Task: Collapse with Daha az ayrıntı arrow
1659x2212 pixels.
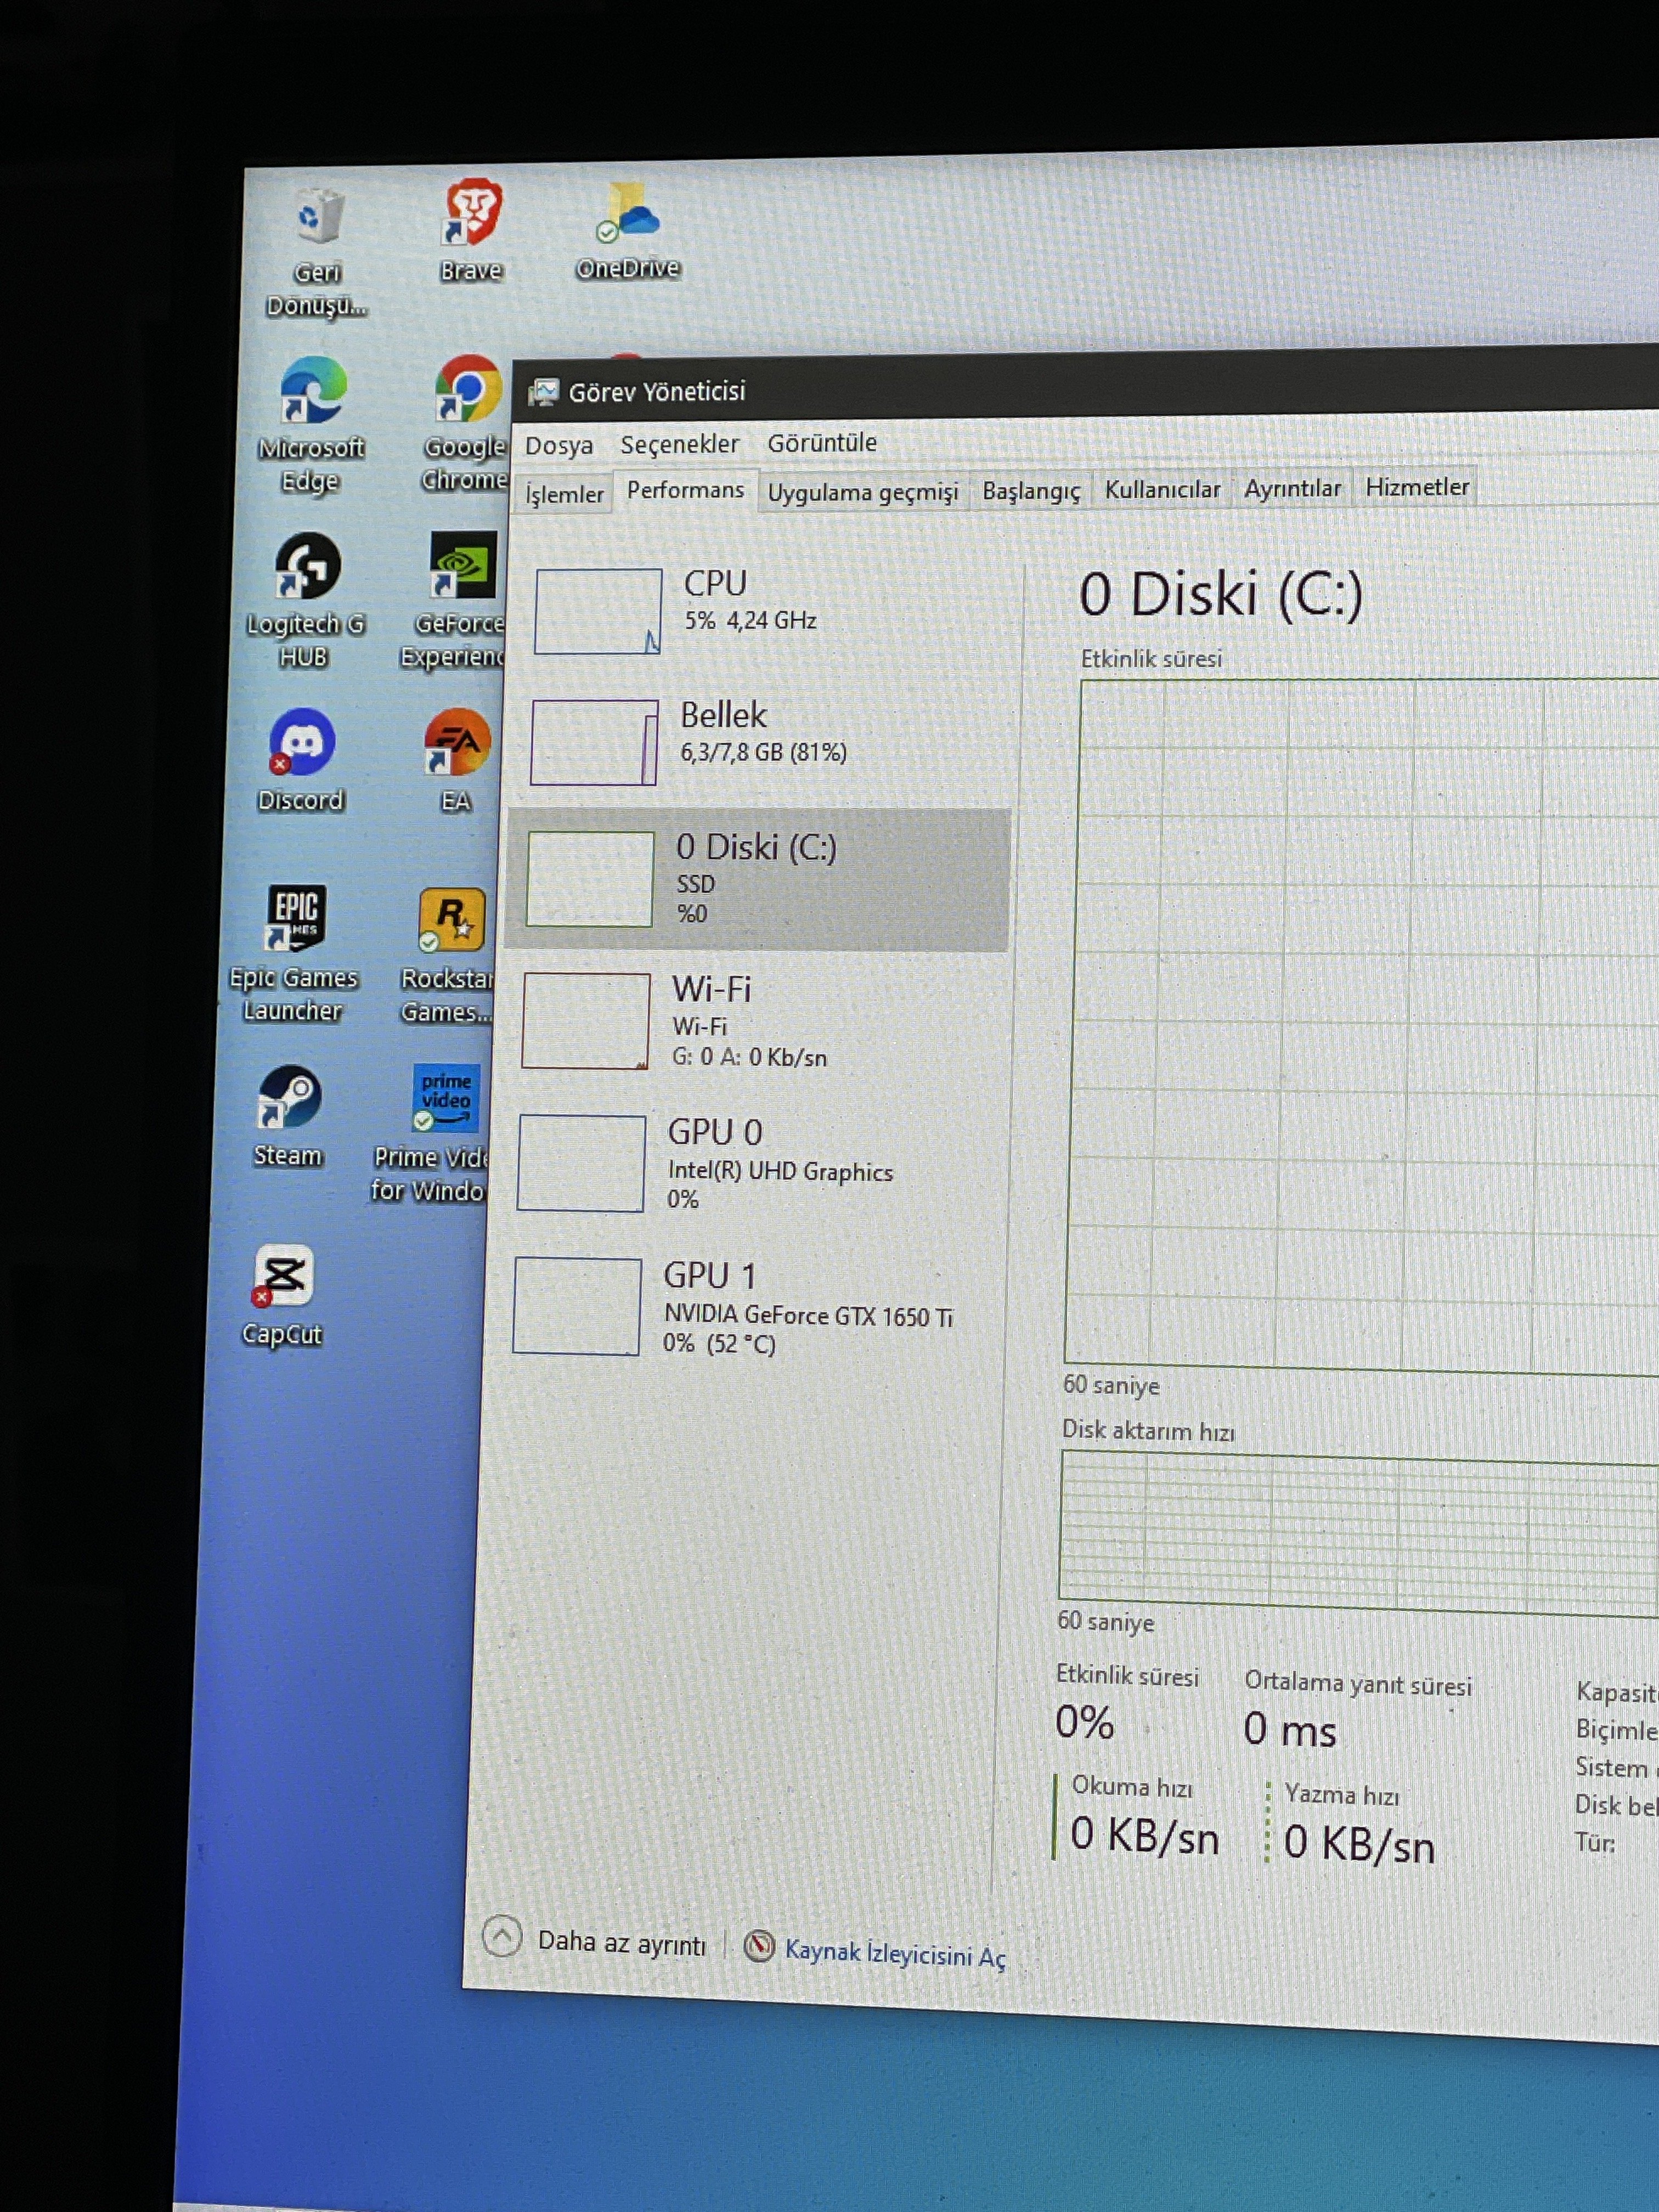Action: (x=502, y=1937)
